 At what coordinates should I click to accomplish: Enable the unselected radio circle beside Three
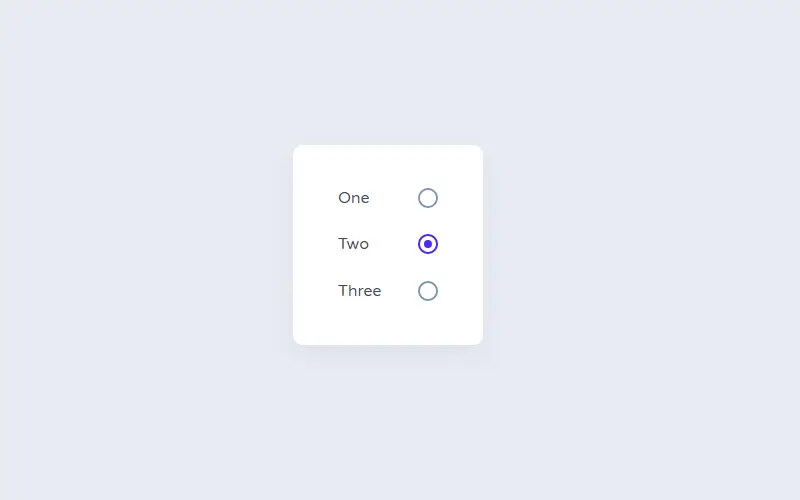[428, 291]
